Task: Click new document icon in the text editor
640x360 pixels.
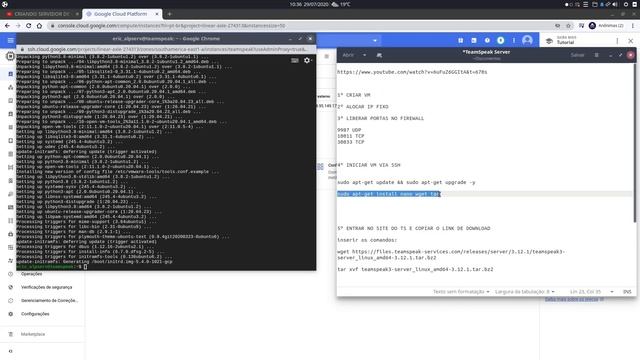Action: pyautogui.click(x=379, y=55)
